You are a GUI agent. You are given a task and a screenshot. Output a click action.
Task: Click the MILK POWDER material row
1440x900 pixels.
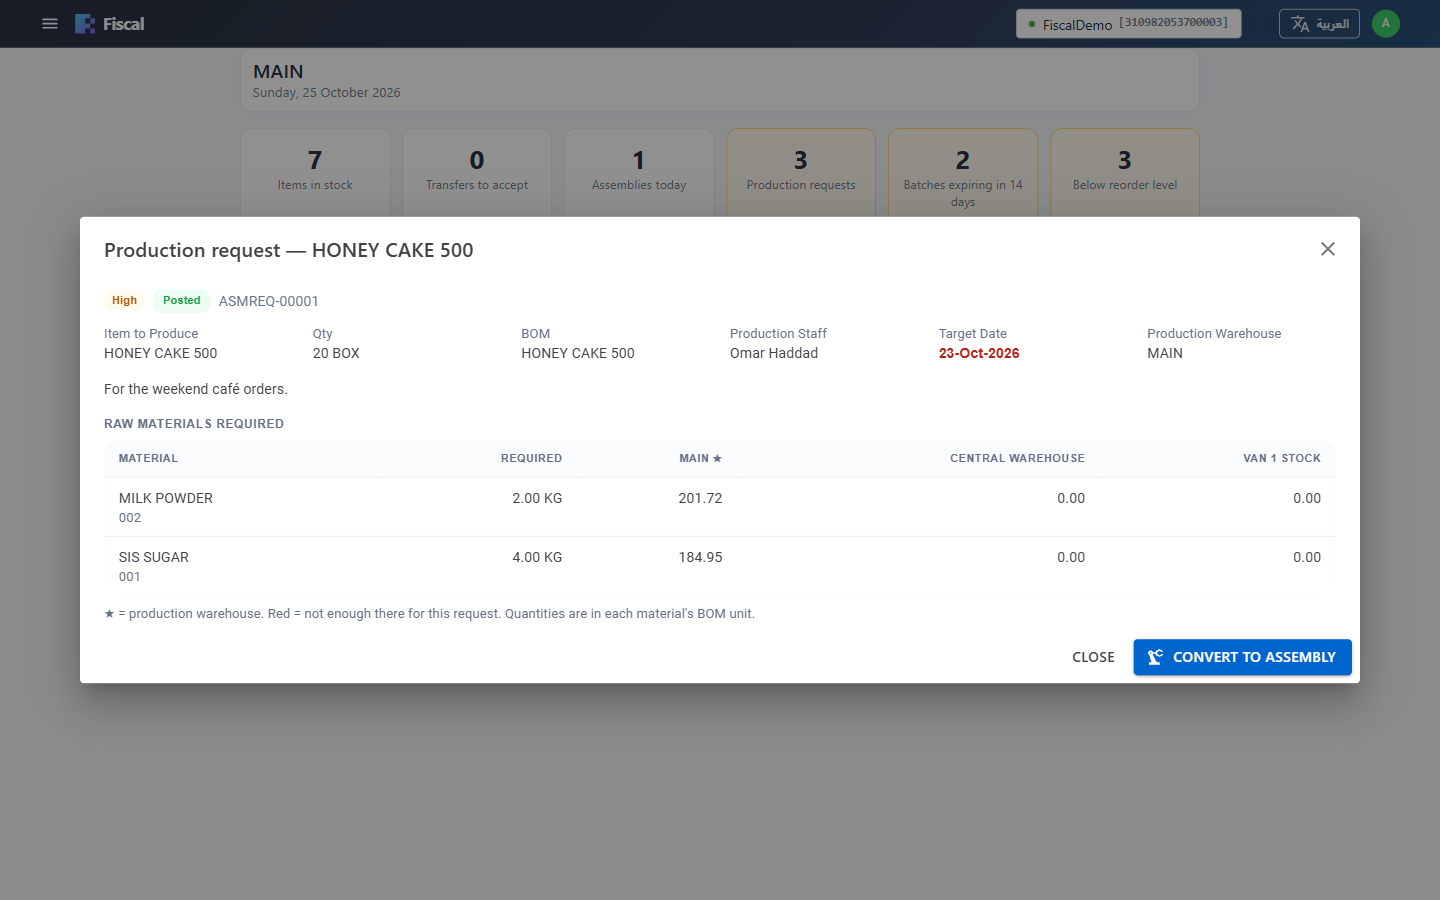tap(720, 507)
